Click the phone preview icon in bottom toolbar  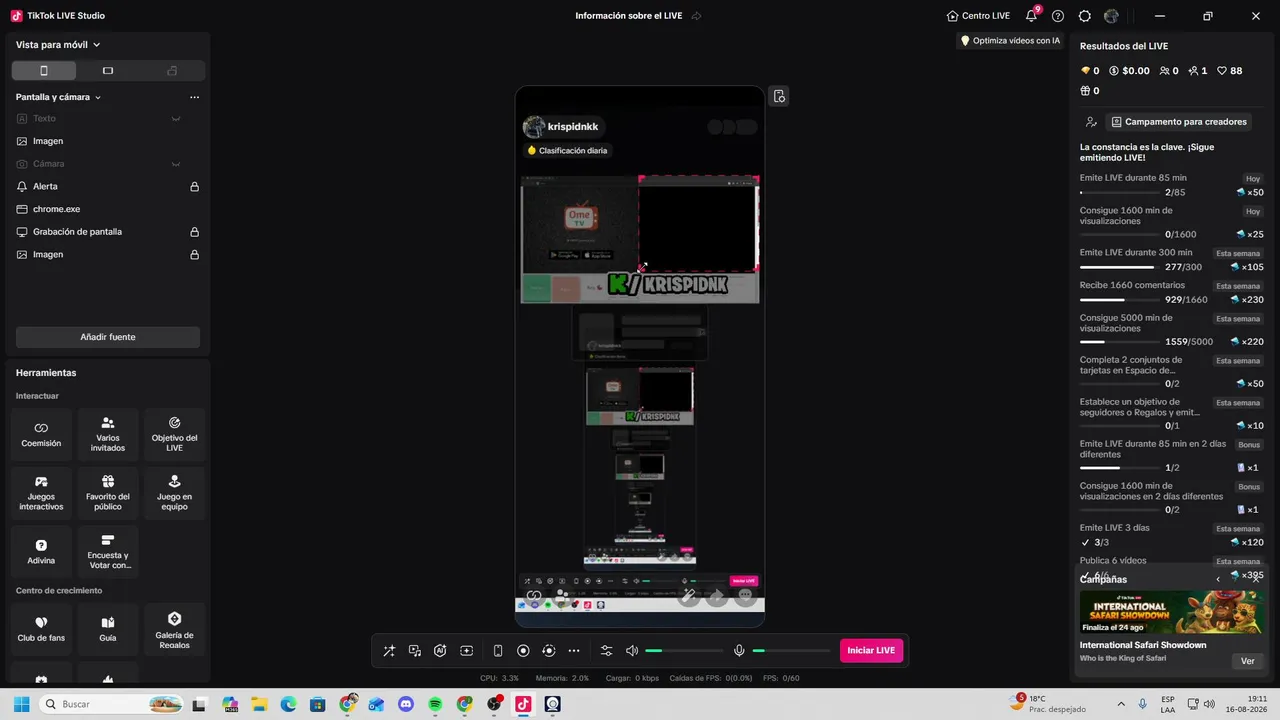point(498,651)
